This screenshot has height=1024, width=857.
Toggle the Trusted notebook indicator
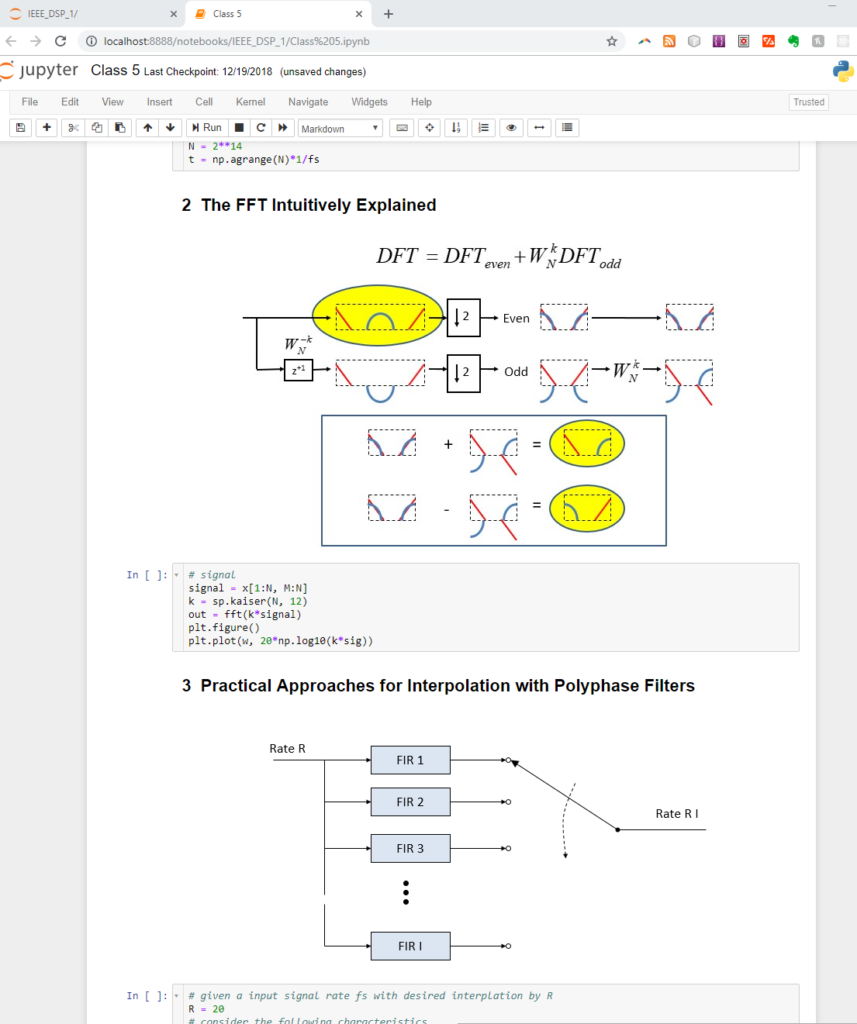click(x=808, y=102)
